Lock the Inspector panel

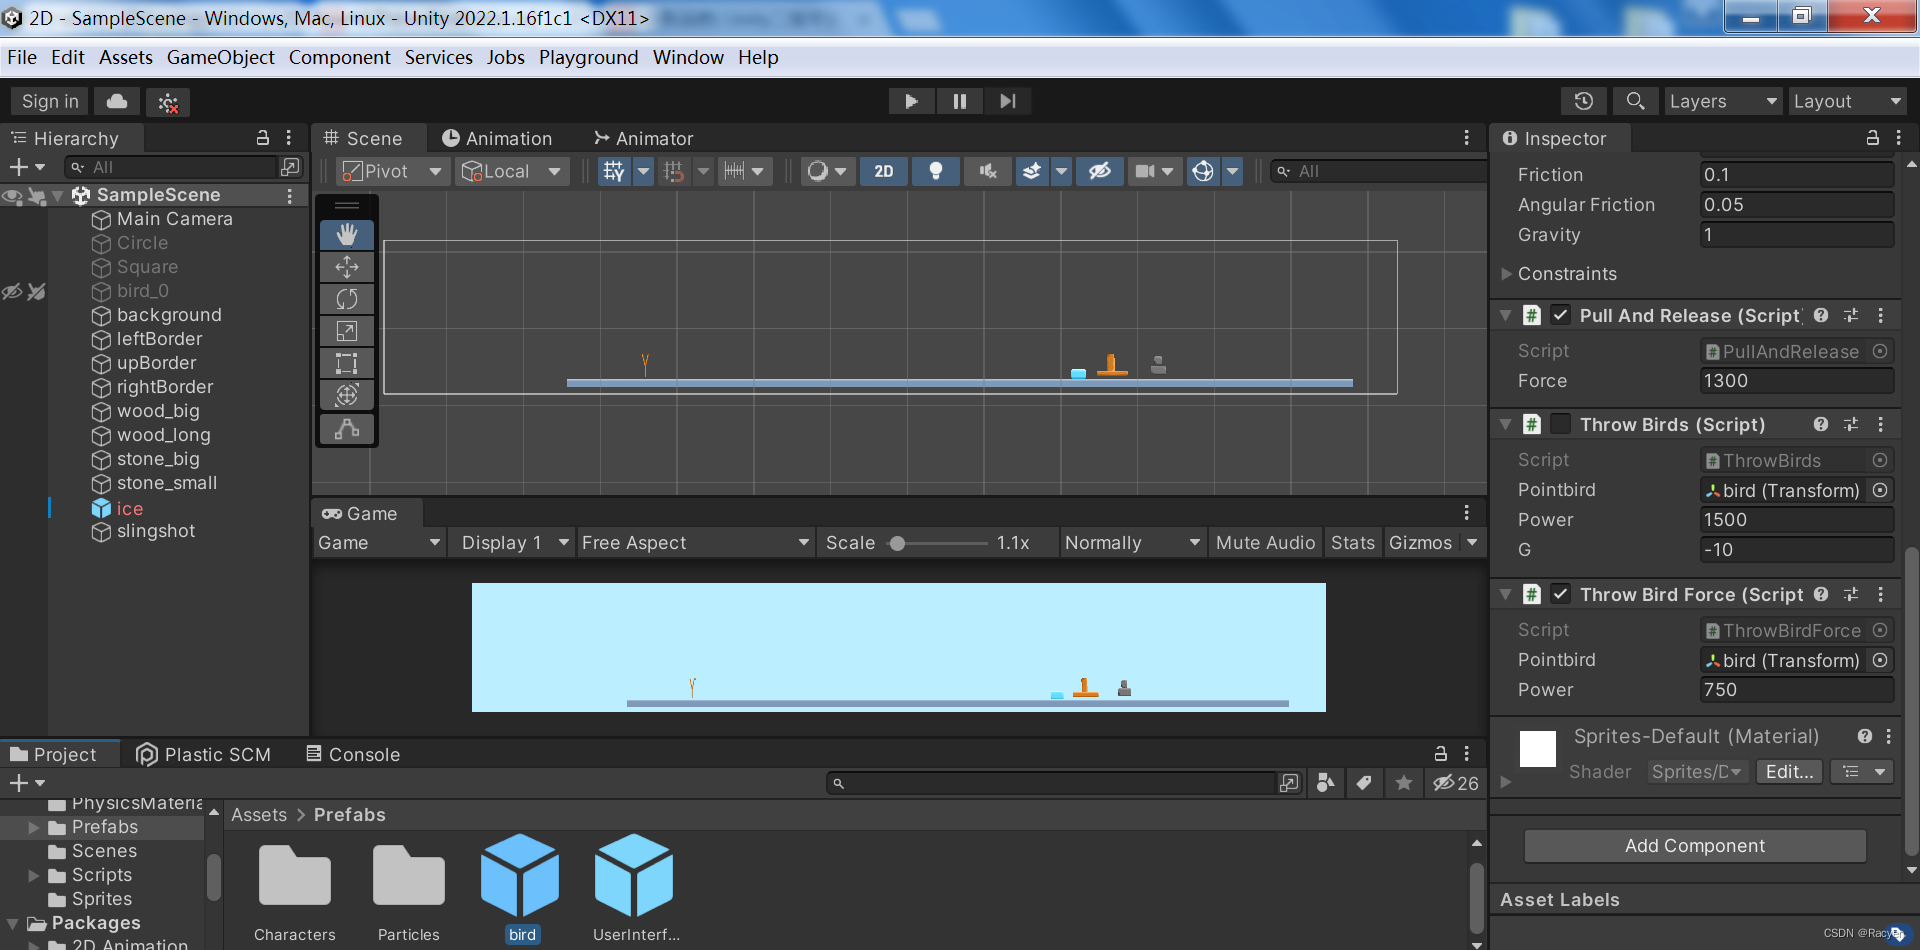coord(1873,138)
